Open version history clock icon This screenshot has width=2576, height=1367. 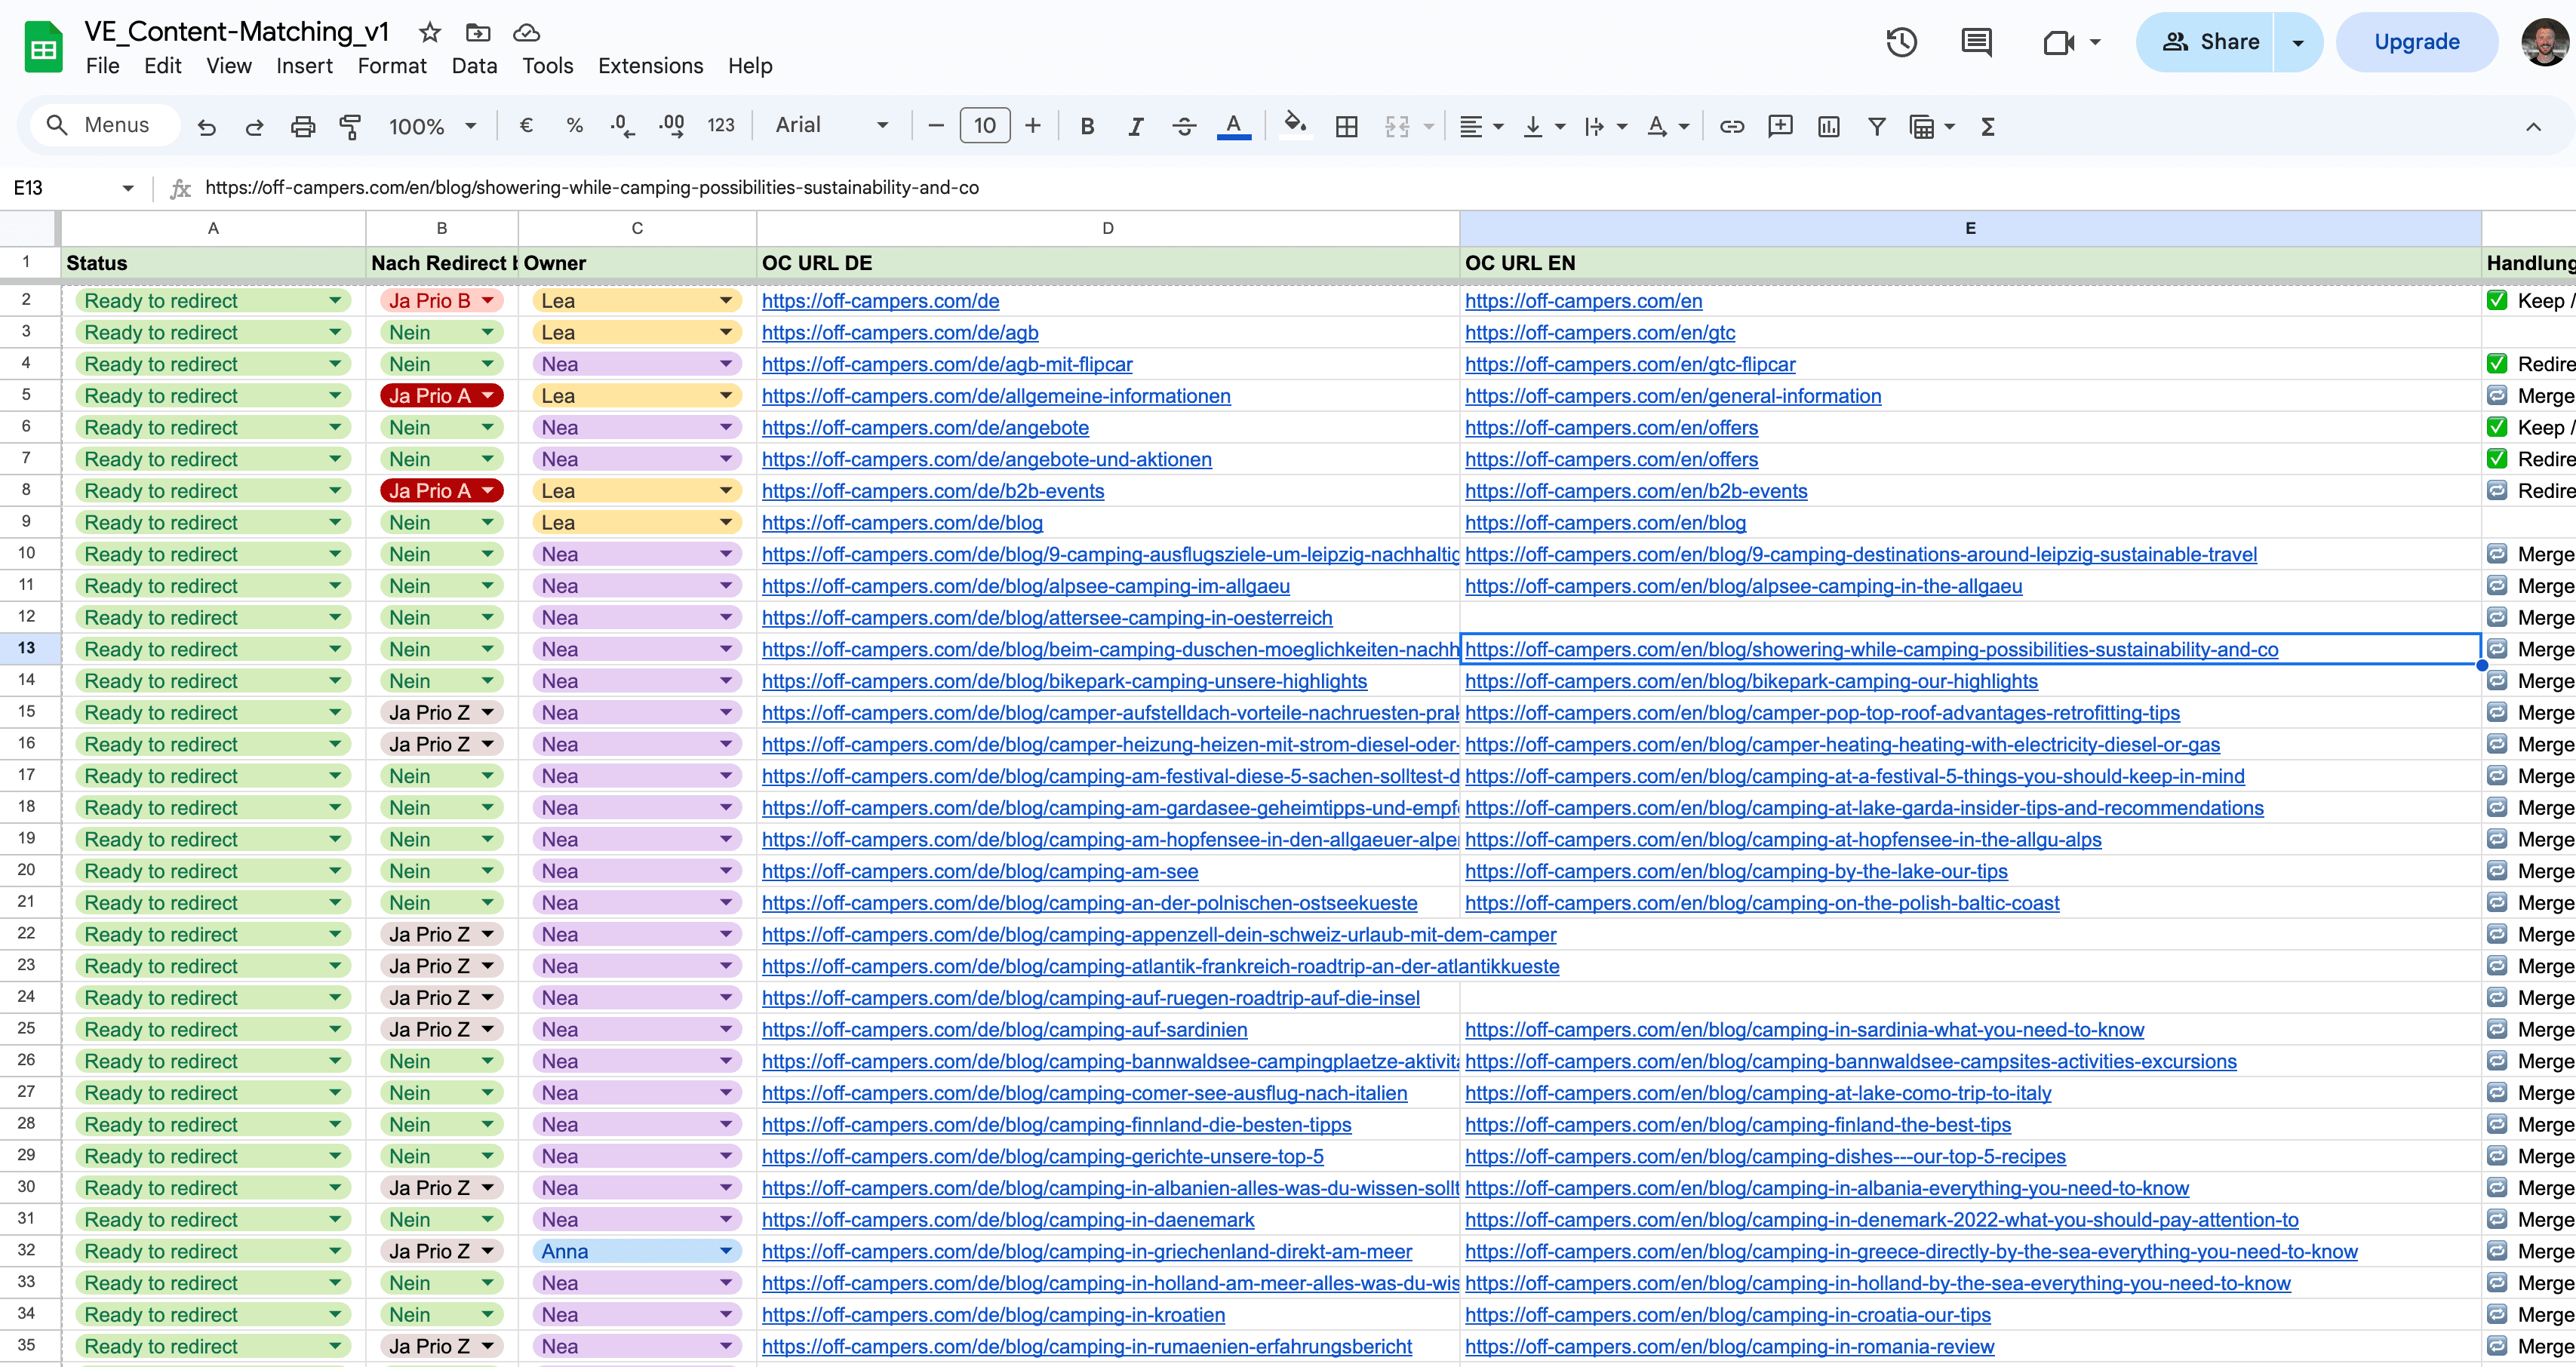click(1901, 42)
